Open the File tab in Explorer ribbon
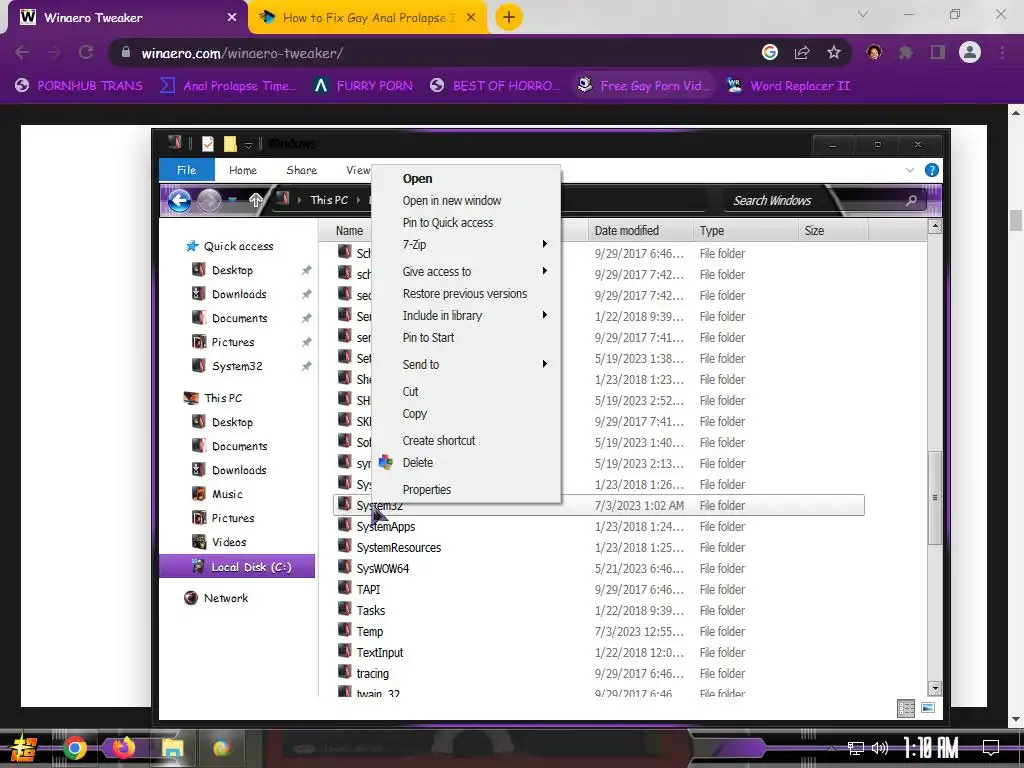Image resolution: width=1024 pixels, height=768 pixels. (x=187, y=170)
